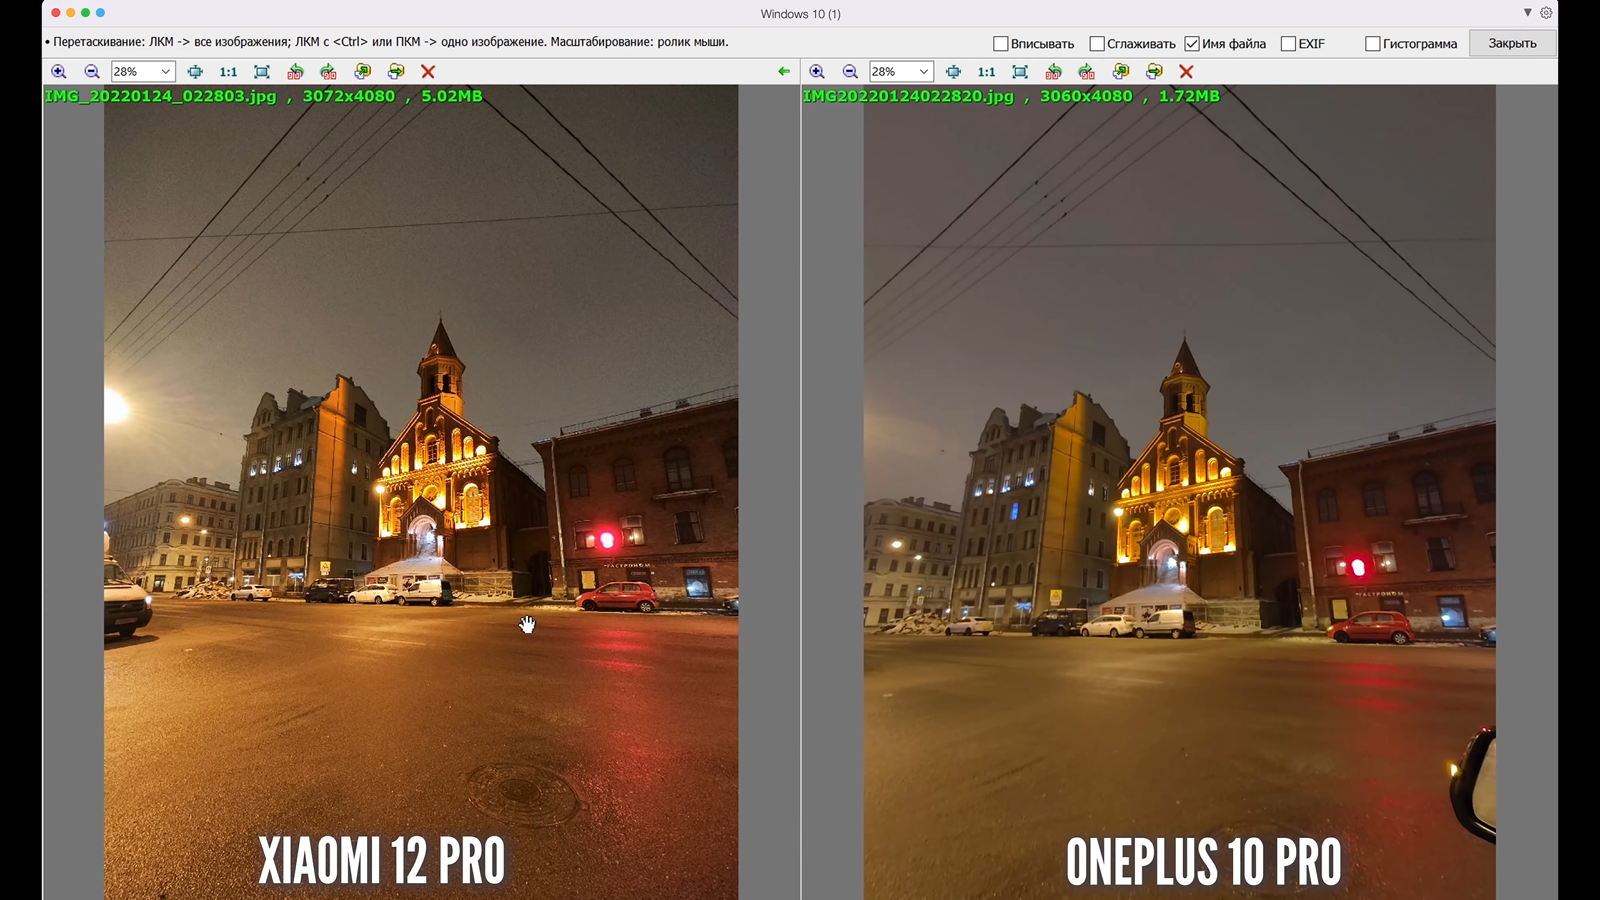Remove left image with red X
Viewport: 1600px width, 900px height.
[x=428, y=72]
